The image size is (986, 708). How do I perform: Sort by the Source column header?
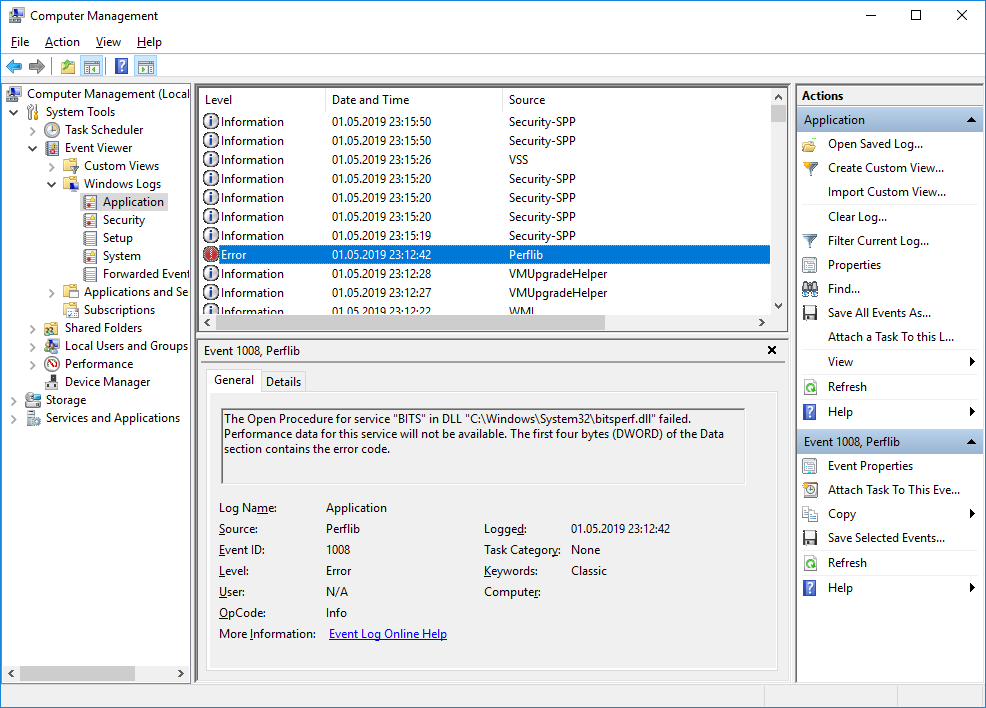click(636, 100)
